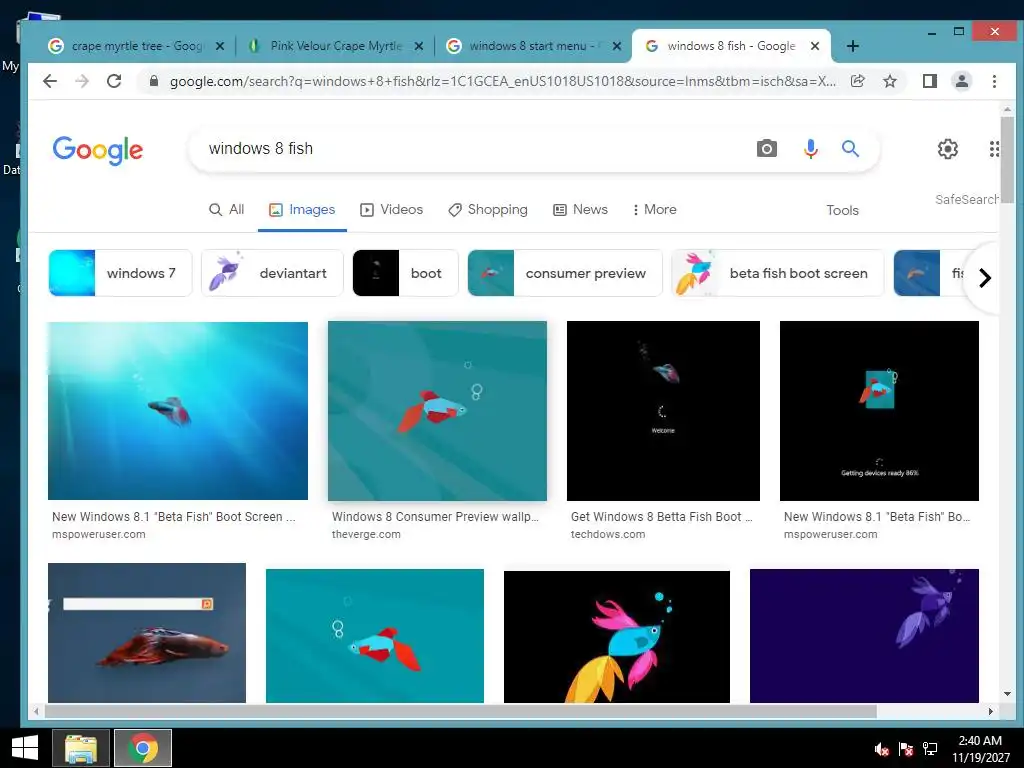This screenshot has width=1024, height=768.
Task: Open Getting devices ready boot image
Action: (x=879, y=411)
